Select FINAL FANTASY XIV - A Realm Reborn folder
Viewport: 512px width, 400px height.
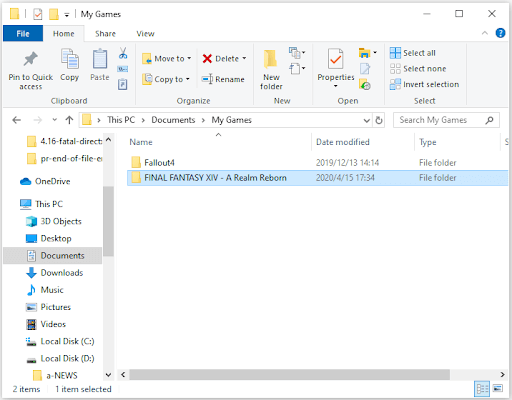click(x=317, y=178)
